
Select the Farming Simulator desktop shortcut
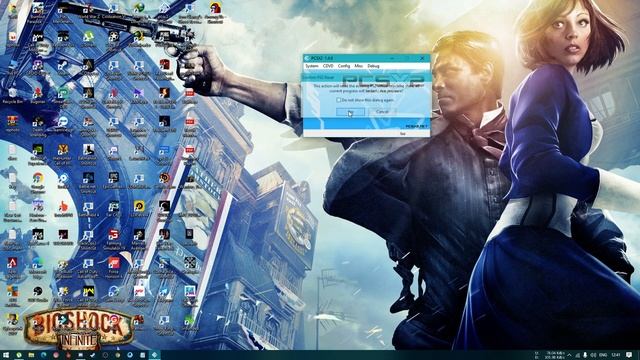coord(114,240)
